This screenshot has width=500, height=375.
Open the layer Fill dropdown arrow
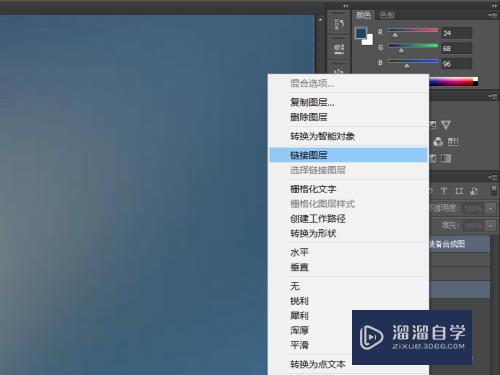click(490, 226)
